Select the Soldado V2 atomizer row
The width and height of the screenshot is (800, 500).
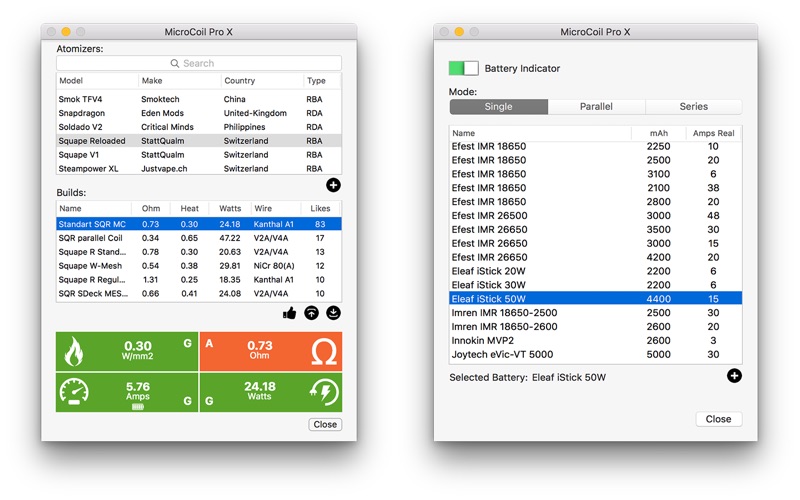[x=199, y=127]
